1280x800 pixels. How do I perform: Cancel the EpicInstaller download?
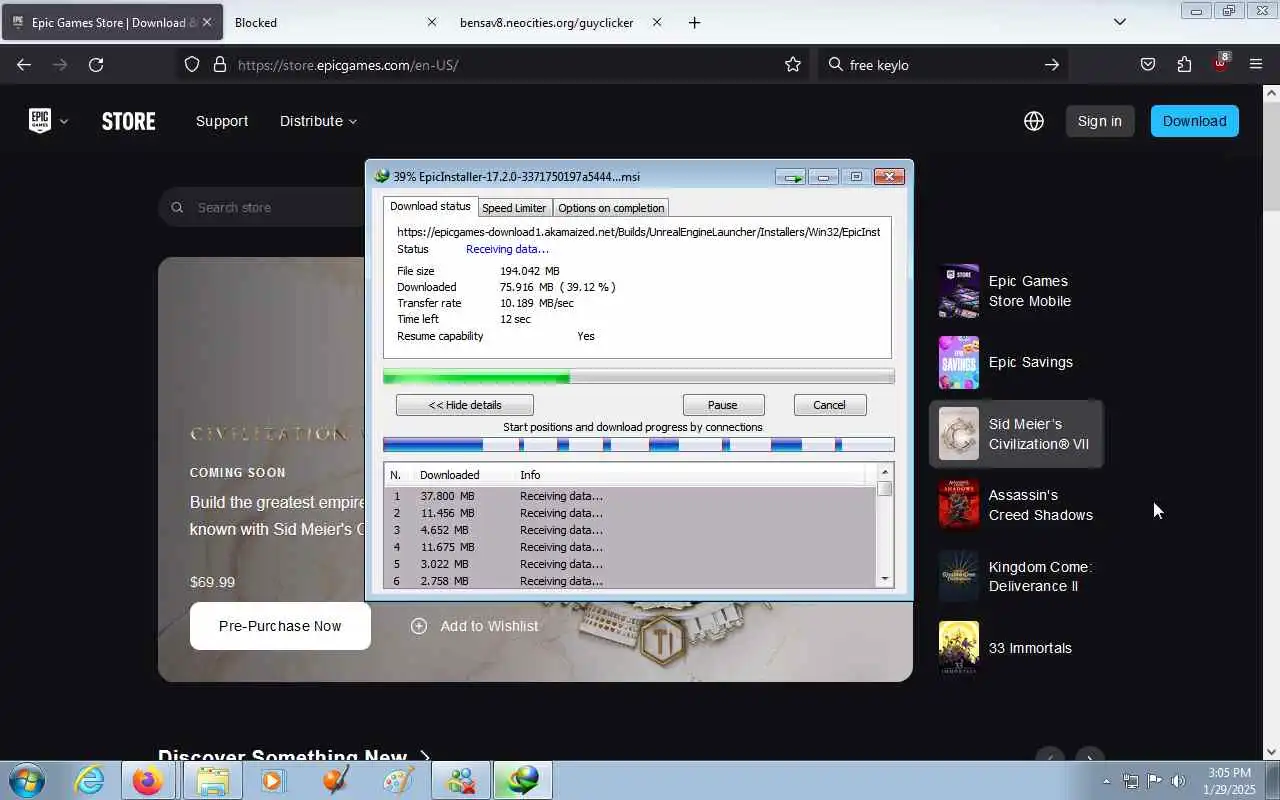click(x=829, y=405)
